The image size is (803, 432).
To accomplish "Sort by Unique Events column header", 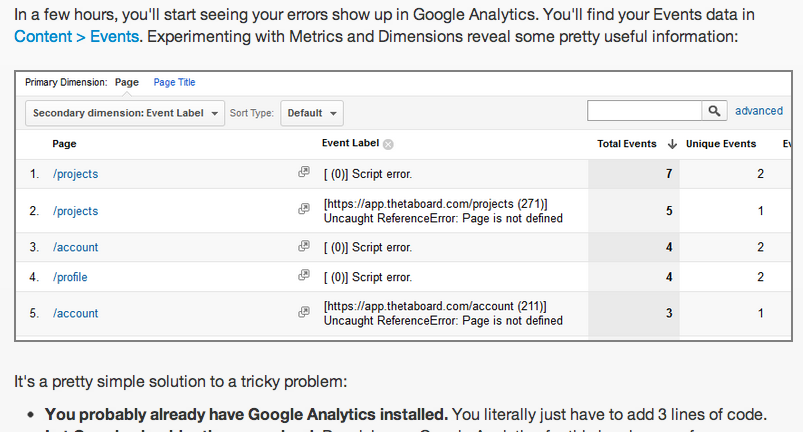I will click(720, 144).
